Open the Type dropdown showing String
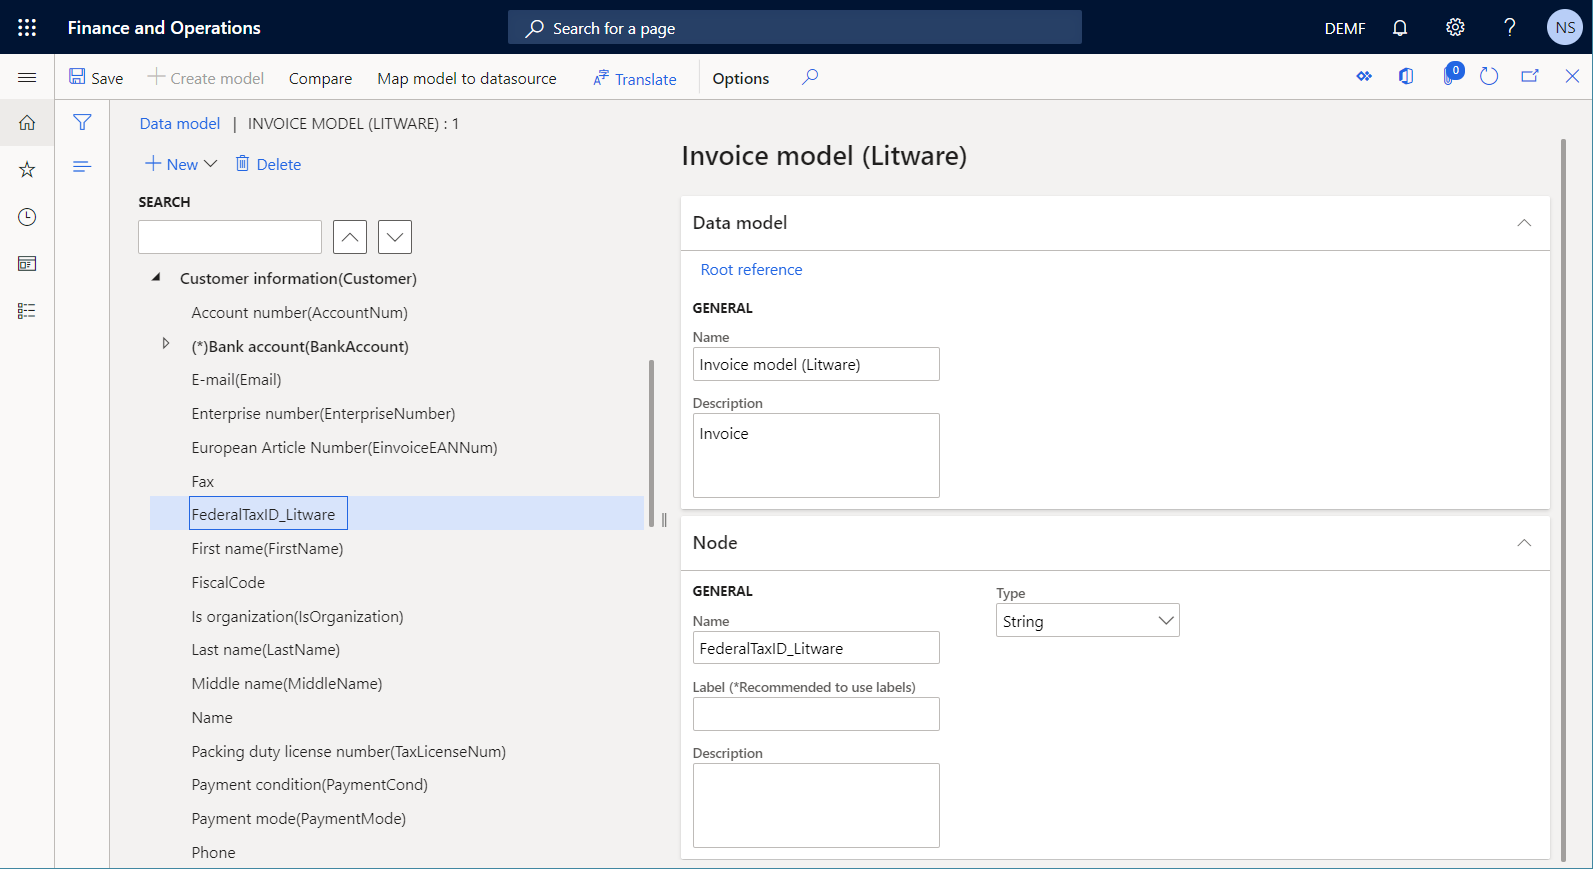This screenshot has height=869, width=1593. [1087, 621]
